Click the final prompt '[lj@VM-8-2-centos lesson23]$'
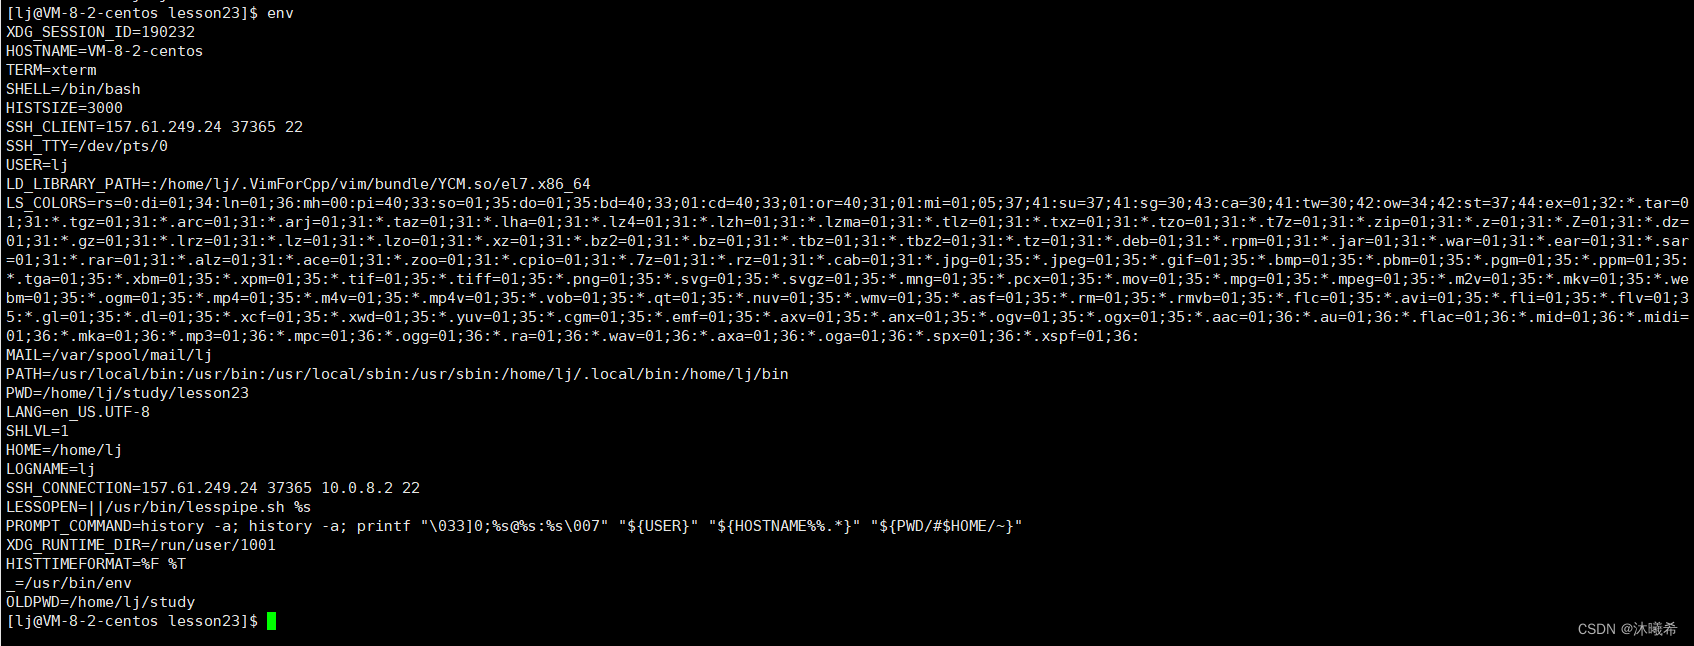Image resolution: width=1694 pixels, height=646 pixels. [x=132, y=621]
